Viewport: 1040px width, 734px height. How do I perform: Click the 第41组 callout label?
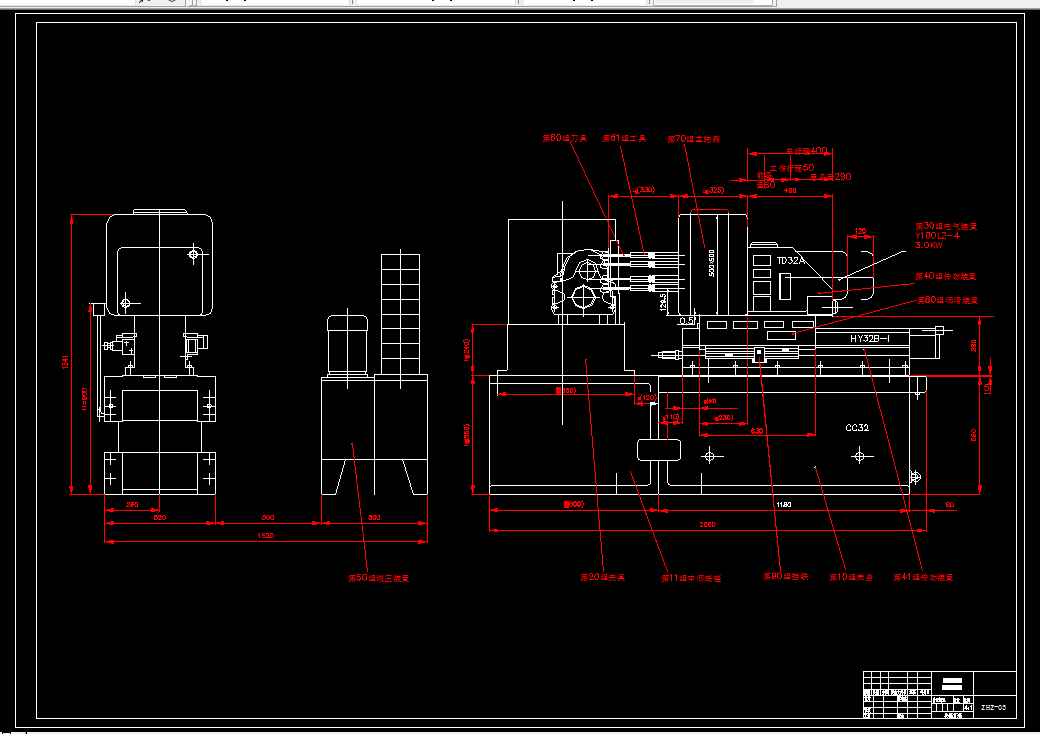click(x=923, y=577)
